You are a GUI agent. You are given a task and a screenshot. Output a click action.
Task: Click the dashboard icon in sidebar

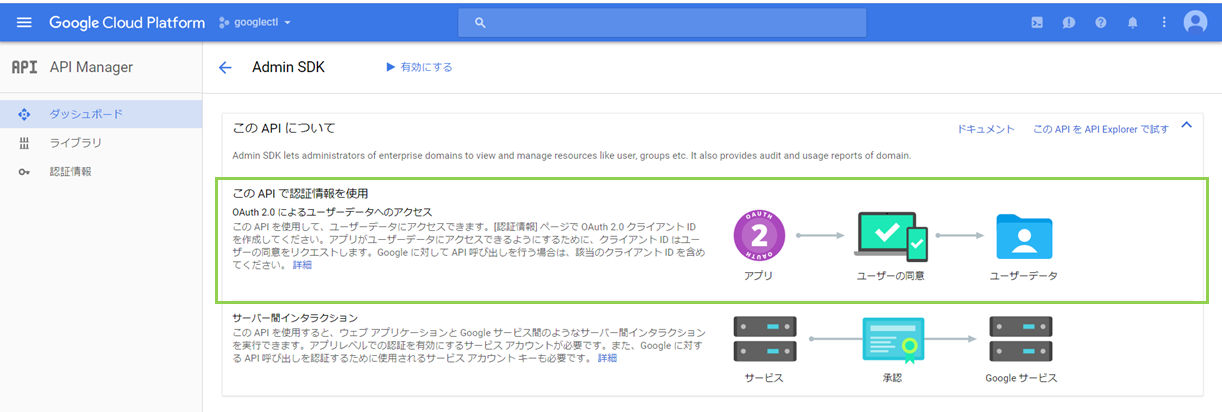tap(25, 114)
